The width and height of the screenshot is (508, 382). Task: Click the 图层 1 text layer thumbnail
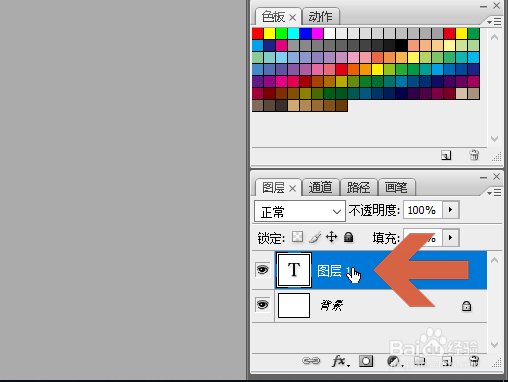pos(294,270)
